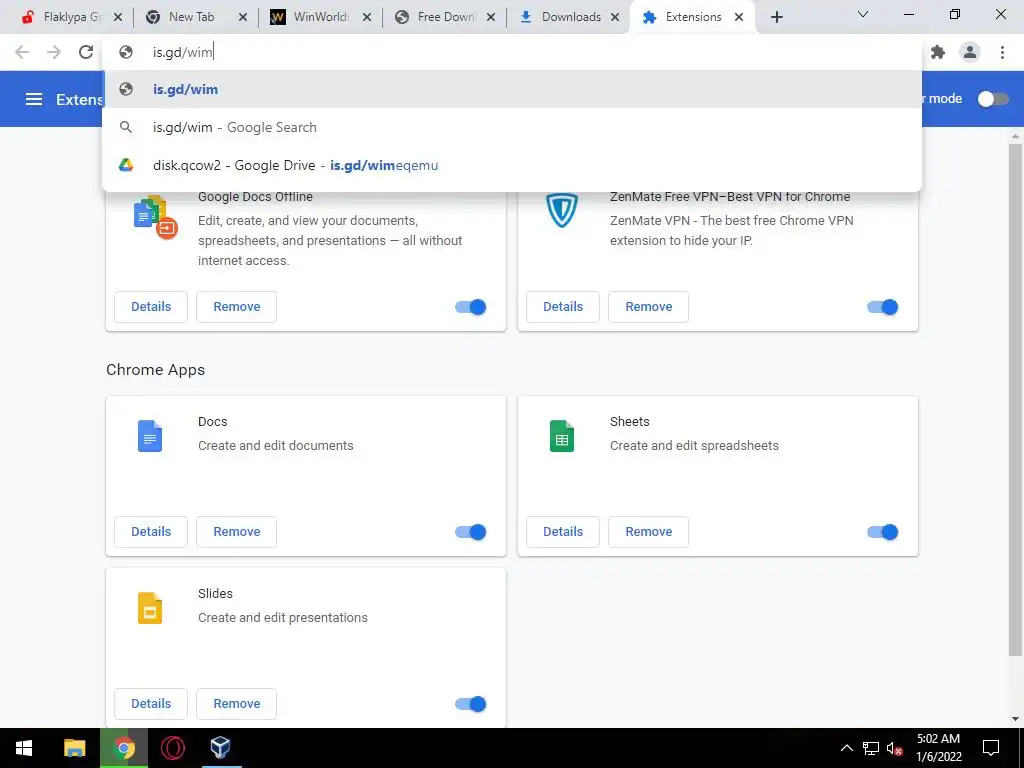Click the ZenMate VPN shield icon
This screenshot has height=768, width=1024.
pos(562,210)
